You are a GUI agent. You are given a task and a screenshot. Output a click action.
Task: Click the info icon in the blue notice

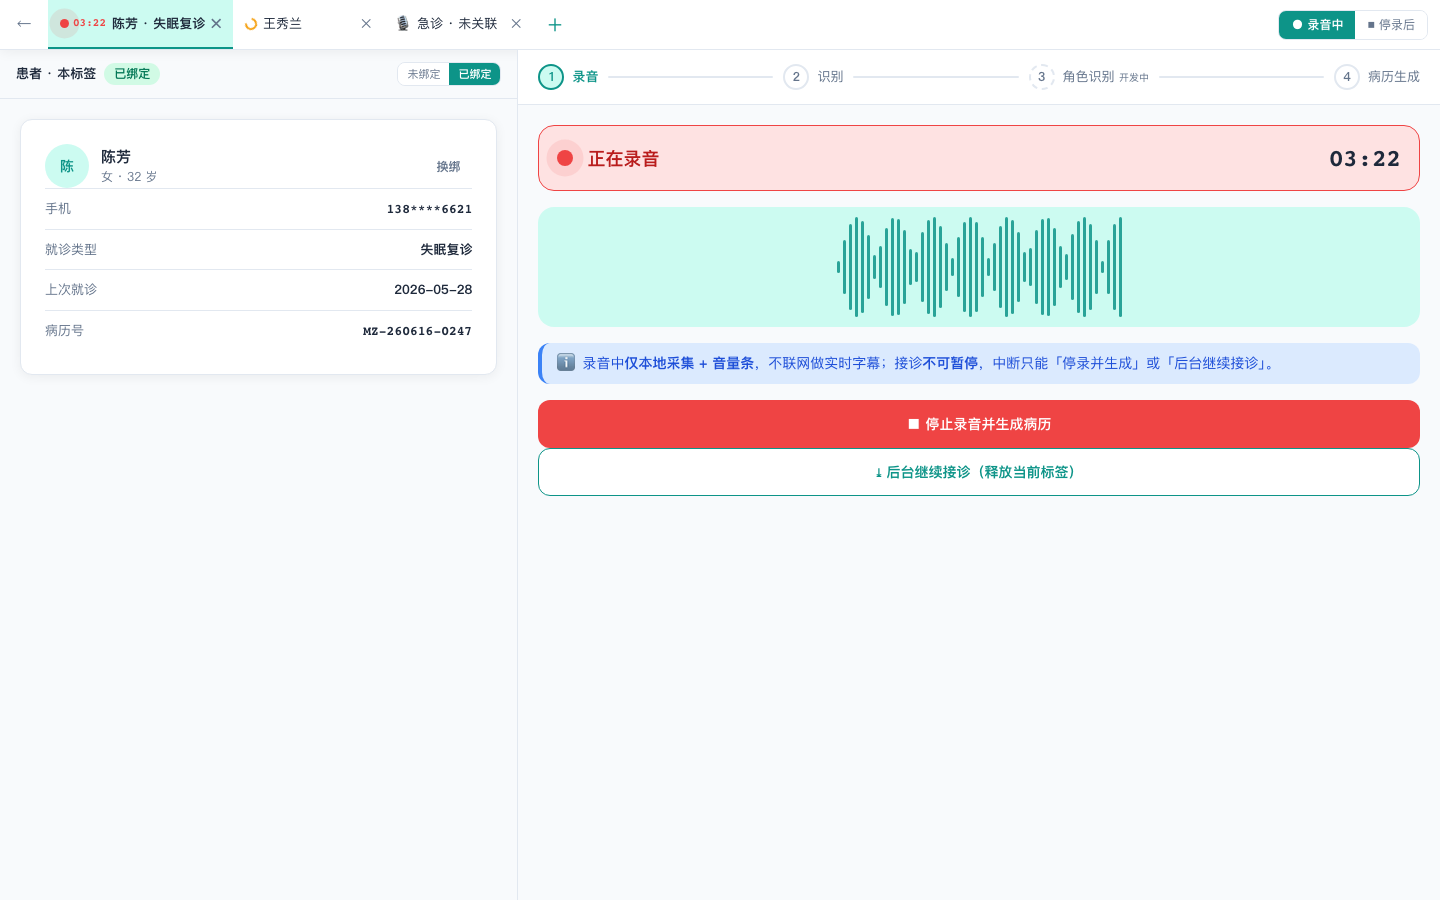coord(566,362)
